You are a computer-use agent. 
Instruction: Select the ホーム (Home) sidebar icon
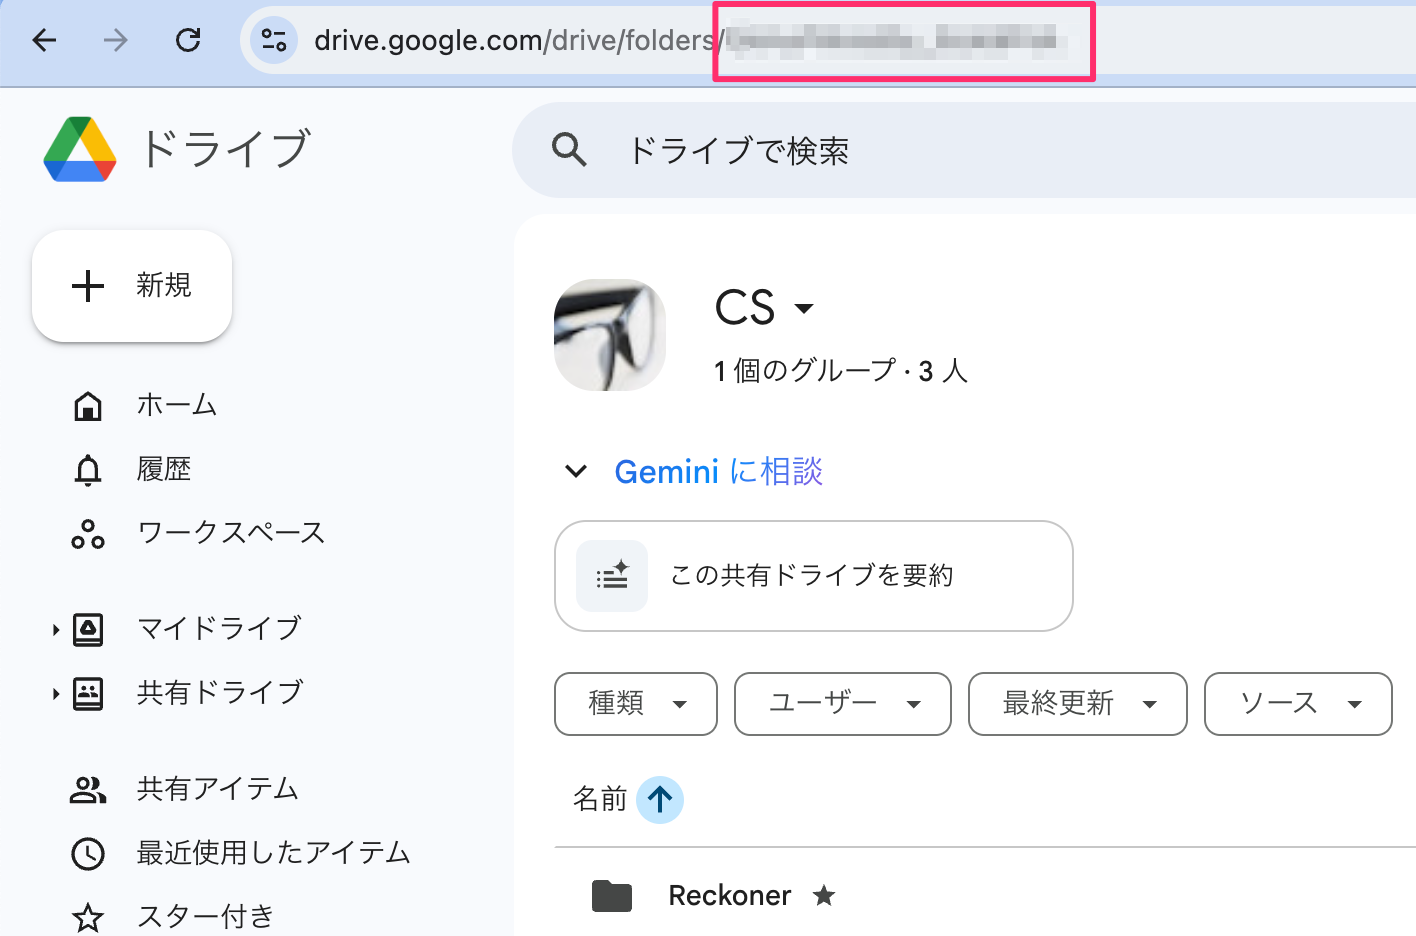(88, 405)
